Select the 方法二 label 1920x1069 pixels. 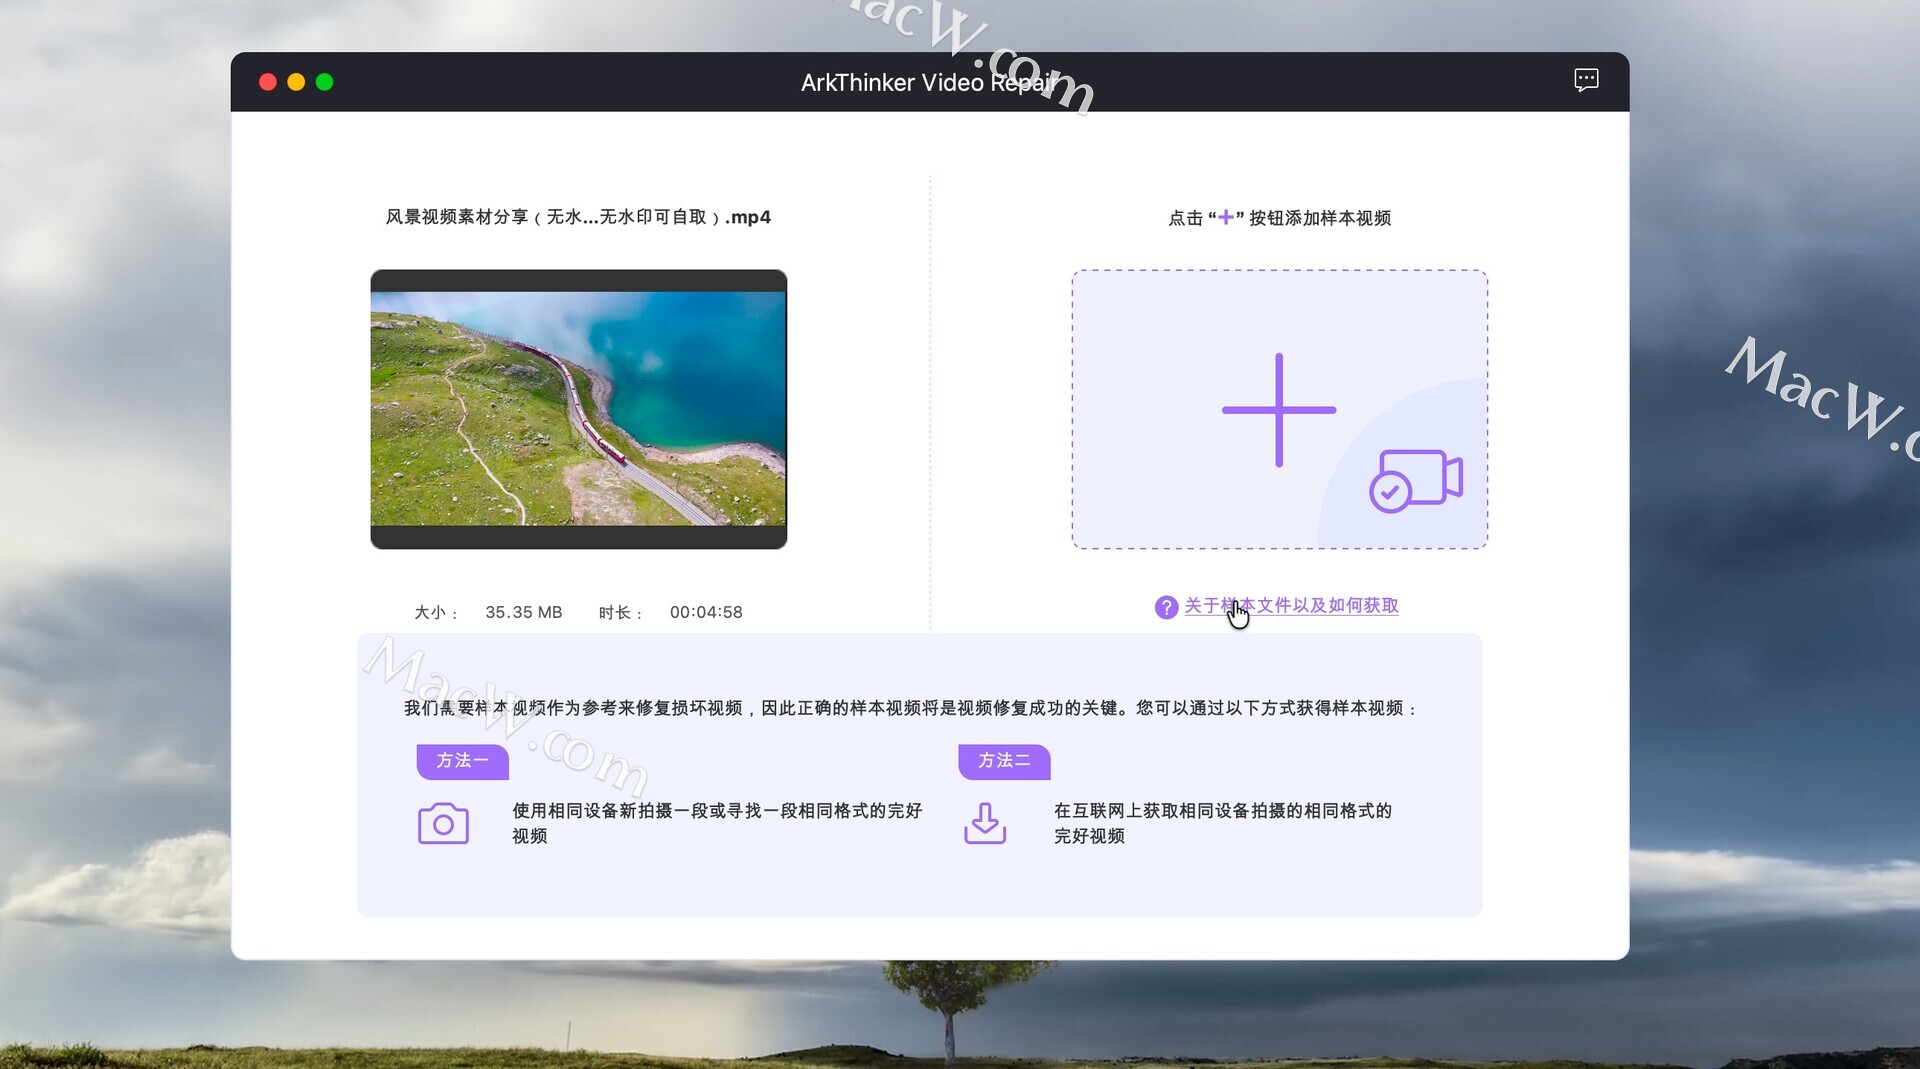[1004, 761]
